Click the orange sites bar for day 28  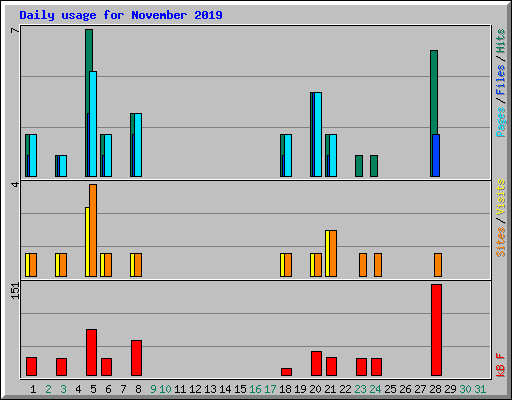pyautogui.click(x=438, y=265)
